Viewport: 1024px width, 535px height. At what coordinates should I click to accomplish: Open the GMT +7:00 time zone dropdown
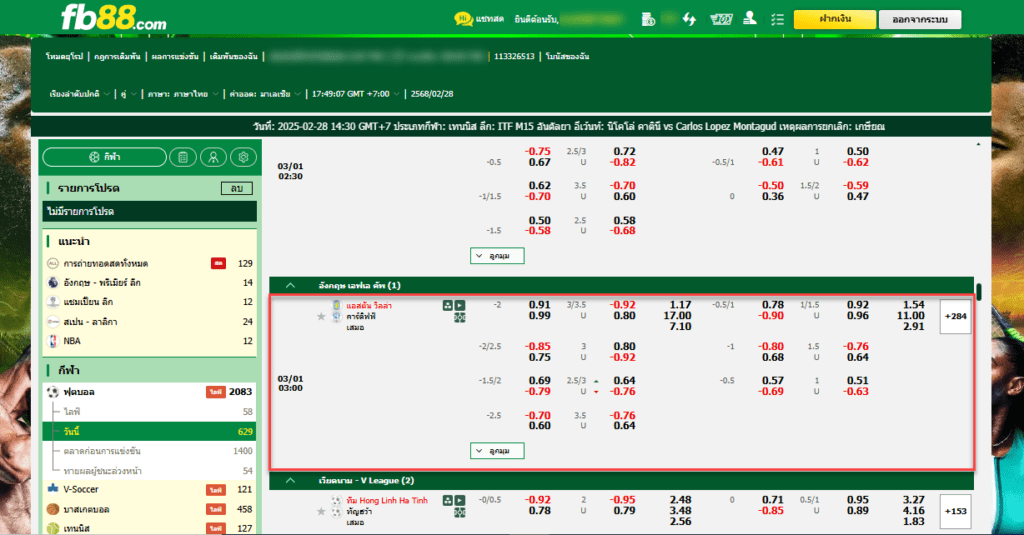pyautogui.click(x=355, y=94)
